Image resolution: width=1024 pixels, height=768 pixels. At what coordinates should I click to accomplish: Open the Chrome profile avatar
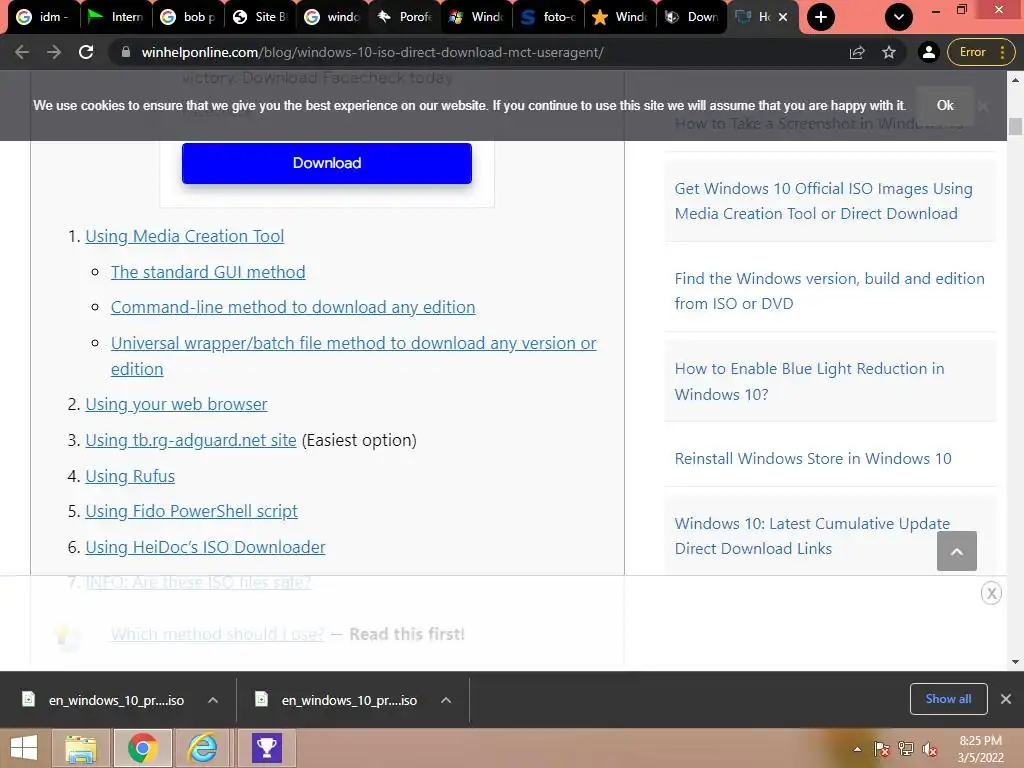[x=928, y=52]
